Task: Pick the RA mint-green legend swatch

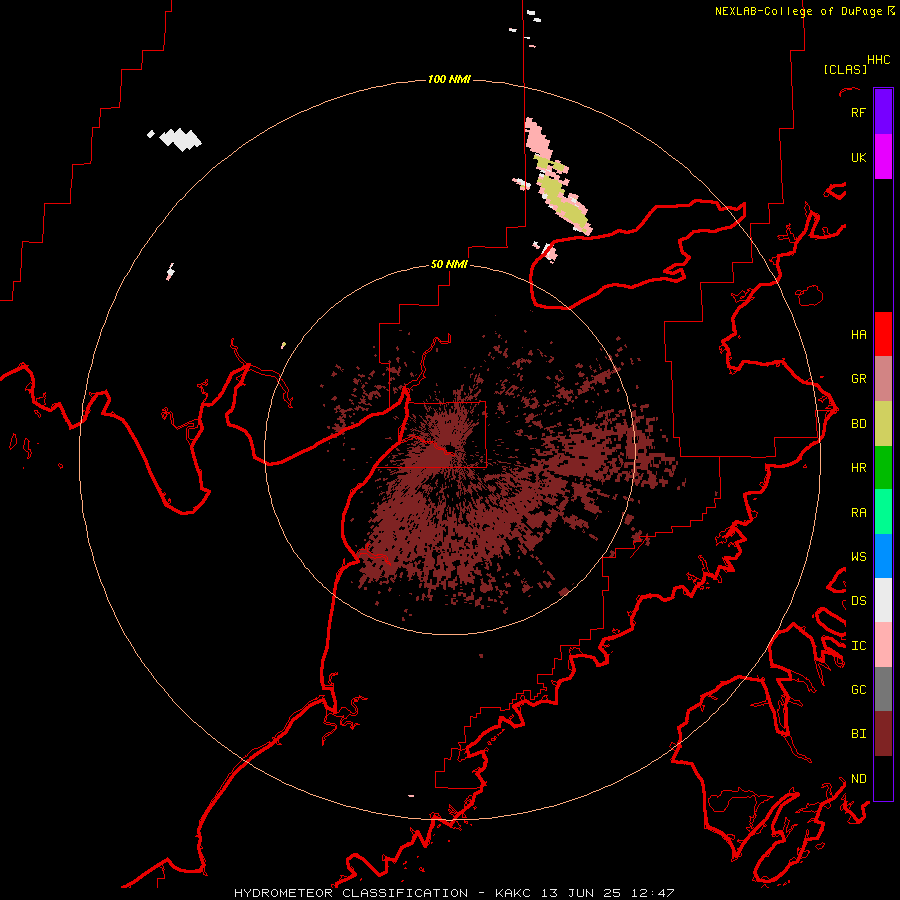Action: (x=883, y=512)
